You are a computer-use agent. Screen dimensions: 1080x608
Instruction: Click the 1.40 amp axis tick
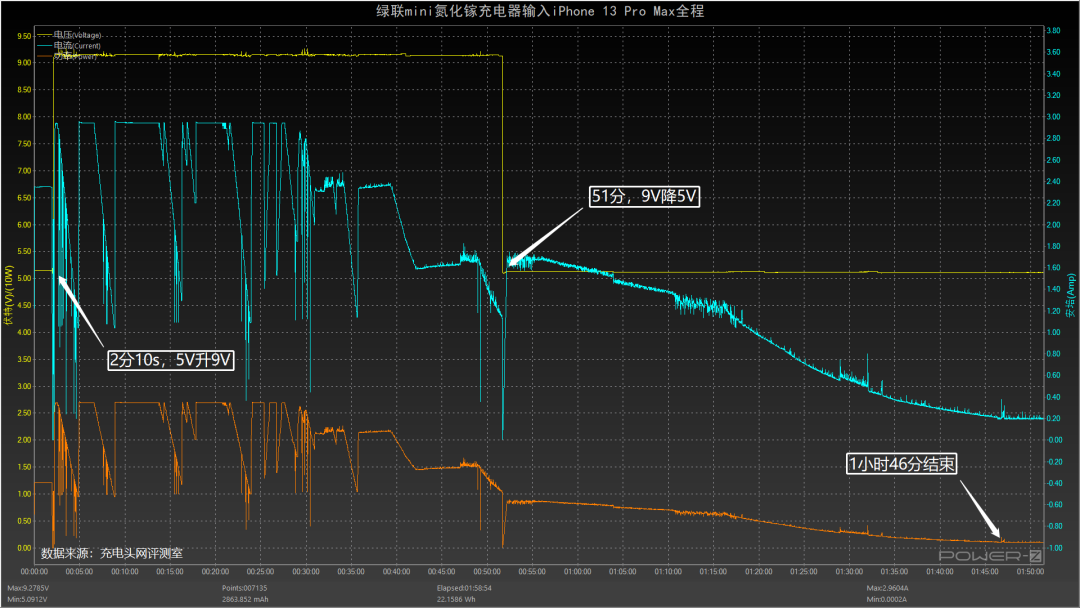coord(1053,289)
